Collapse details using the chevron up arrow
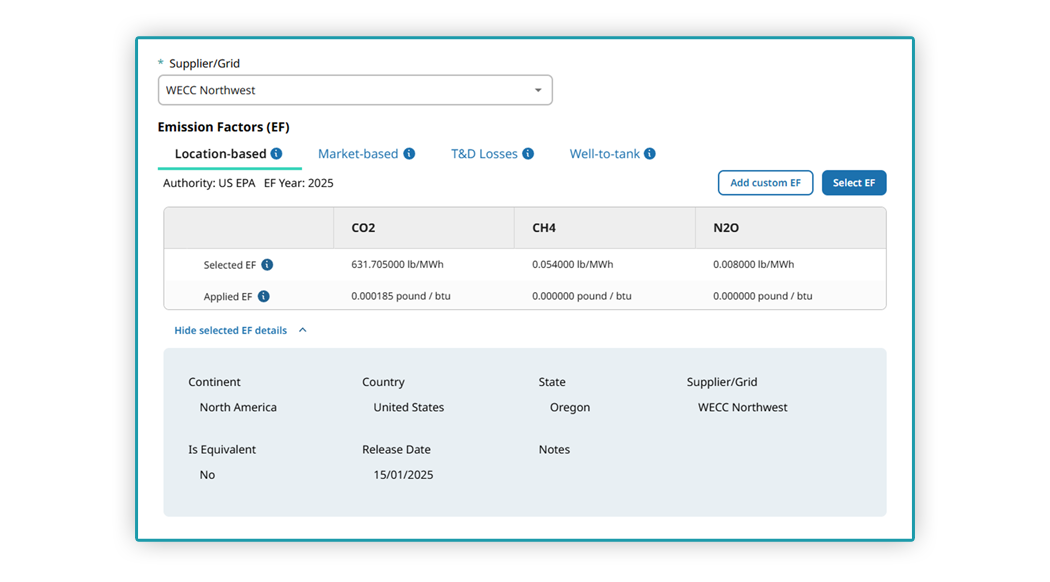1050x582 pixels. tap(303, 330)
